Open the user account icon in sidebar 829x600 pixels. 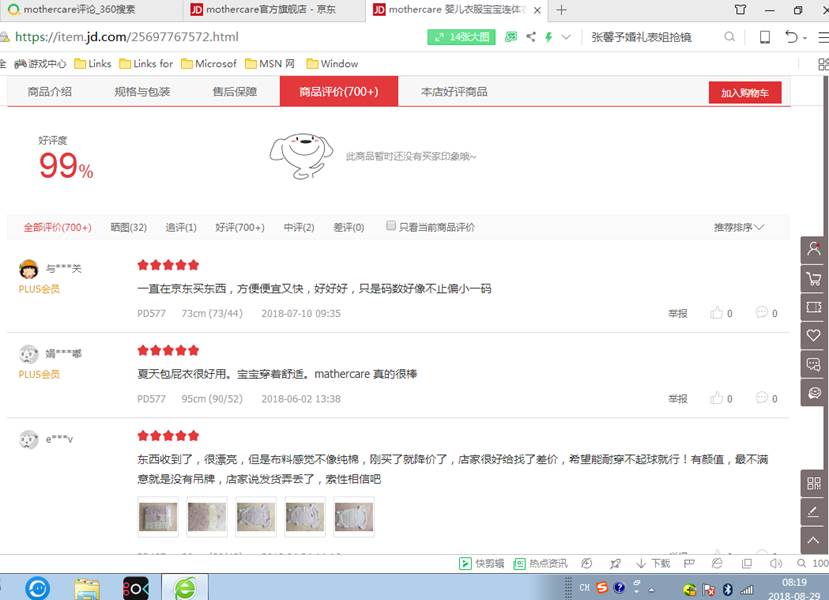tap(814, 249)
